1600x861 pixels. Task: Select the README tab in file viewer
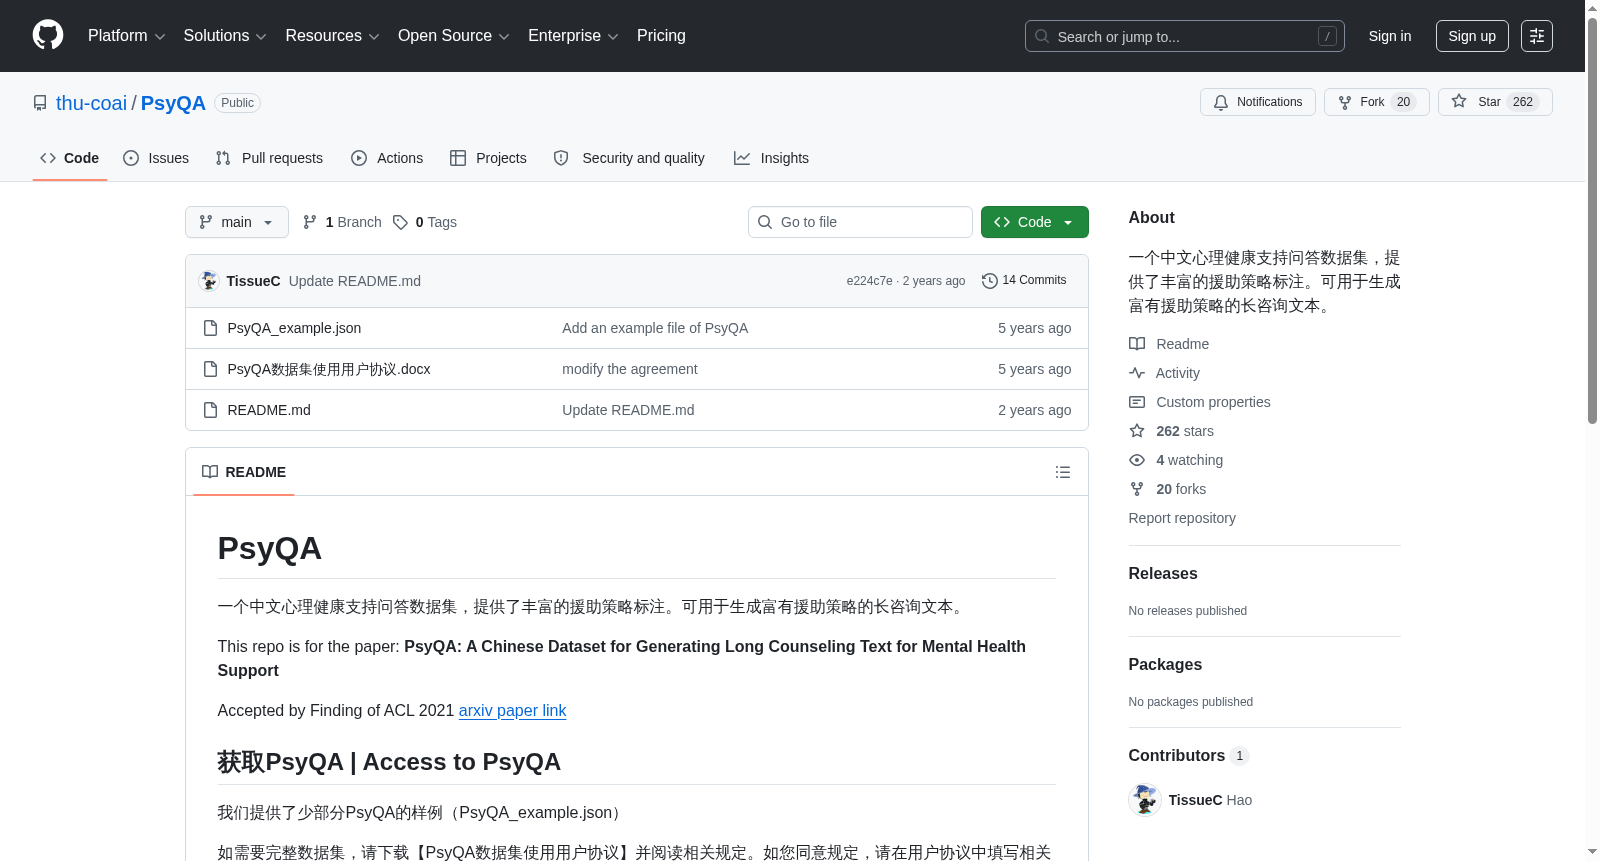pos(244,472)
